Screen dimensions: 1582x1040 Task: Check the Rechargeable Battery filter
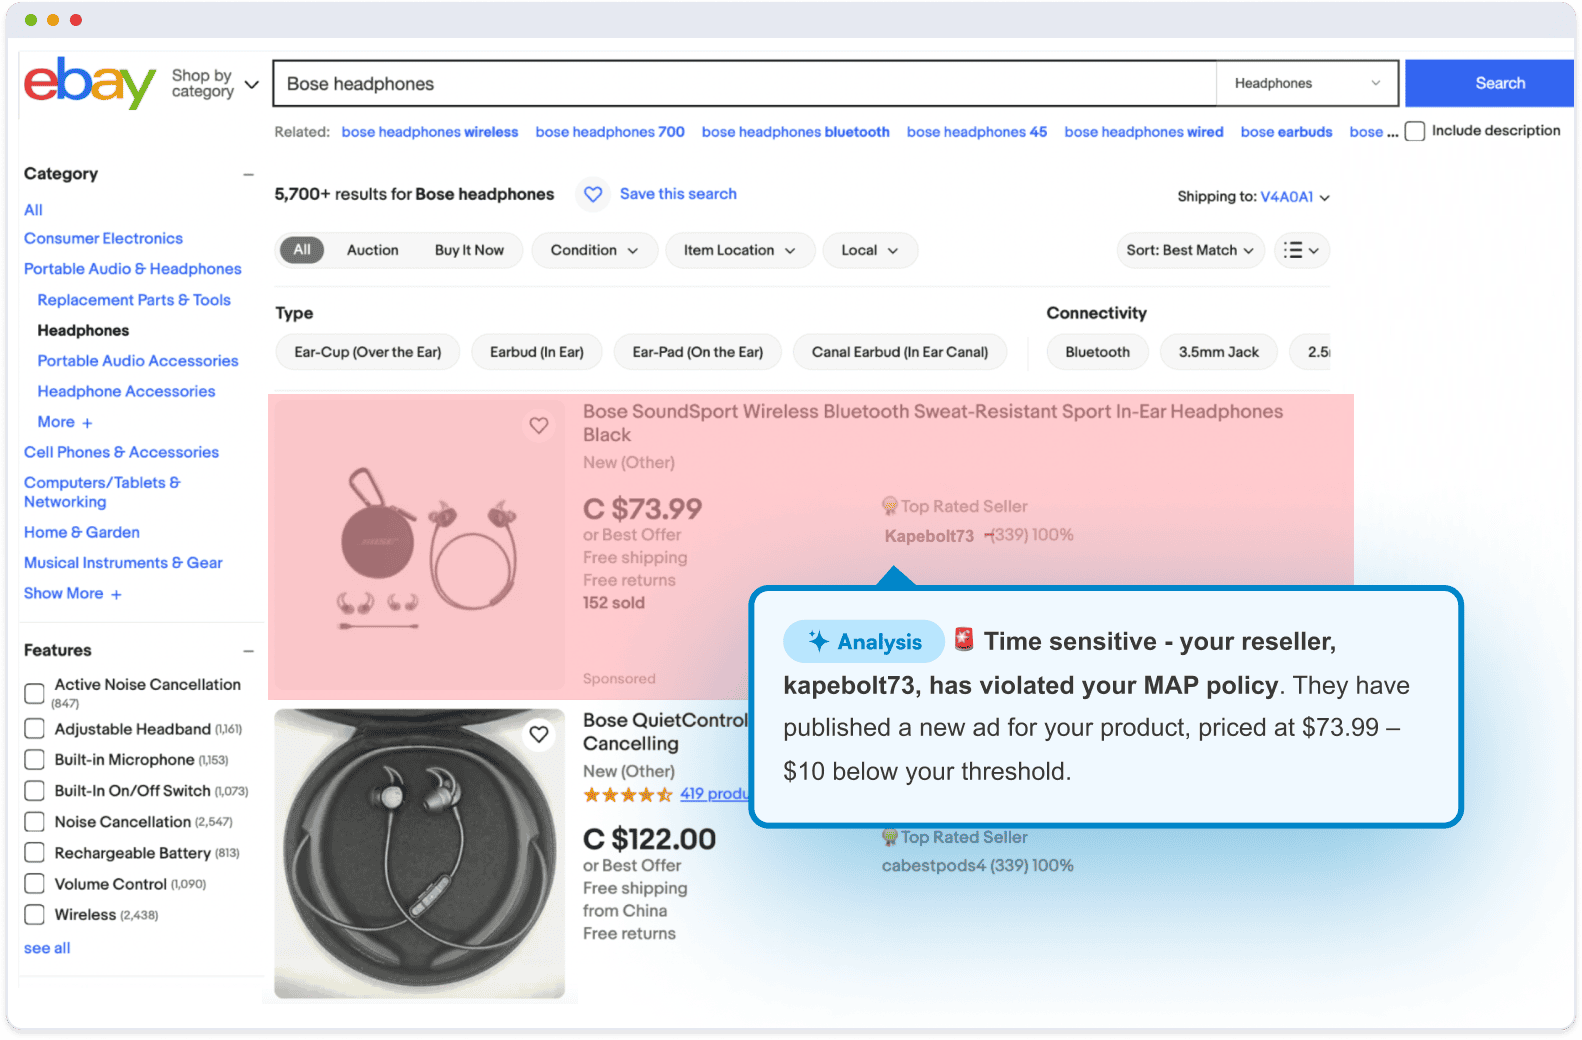(34, 853)
